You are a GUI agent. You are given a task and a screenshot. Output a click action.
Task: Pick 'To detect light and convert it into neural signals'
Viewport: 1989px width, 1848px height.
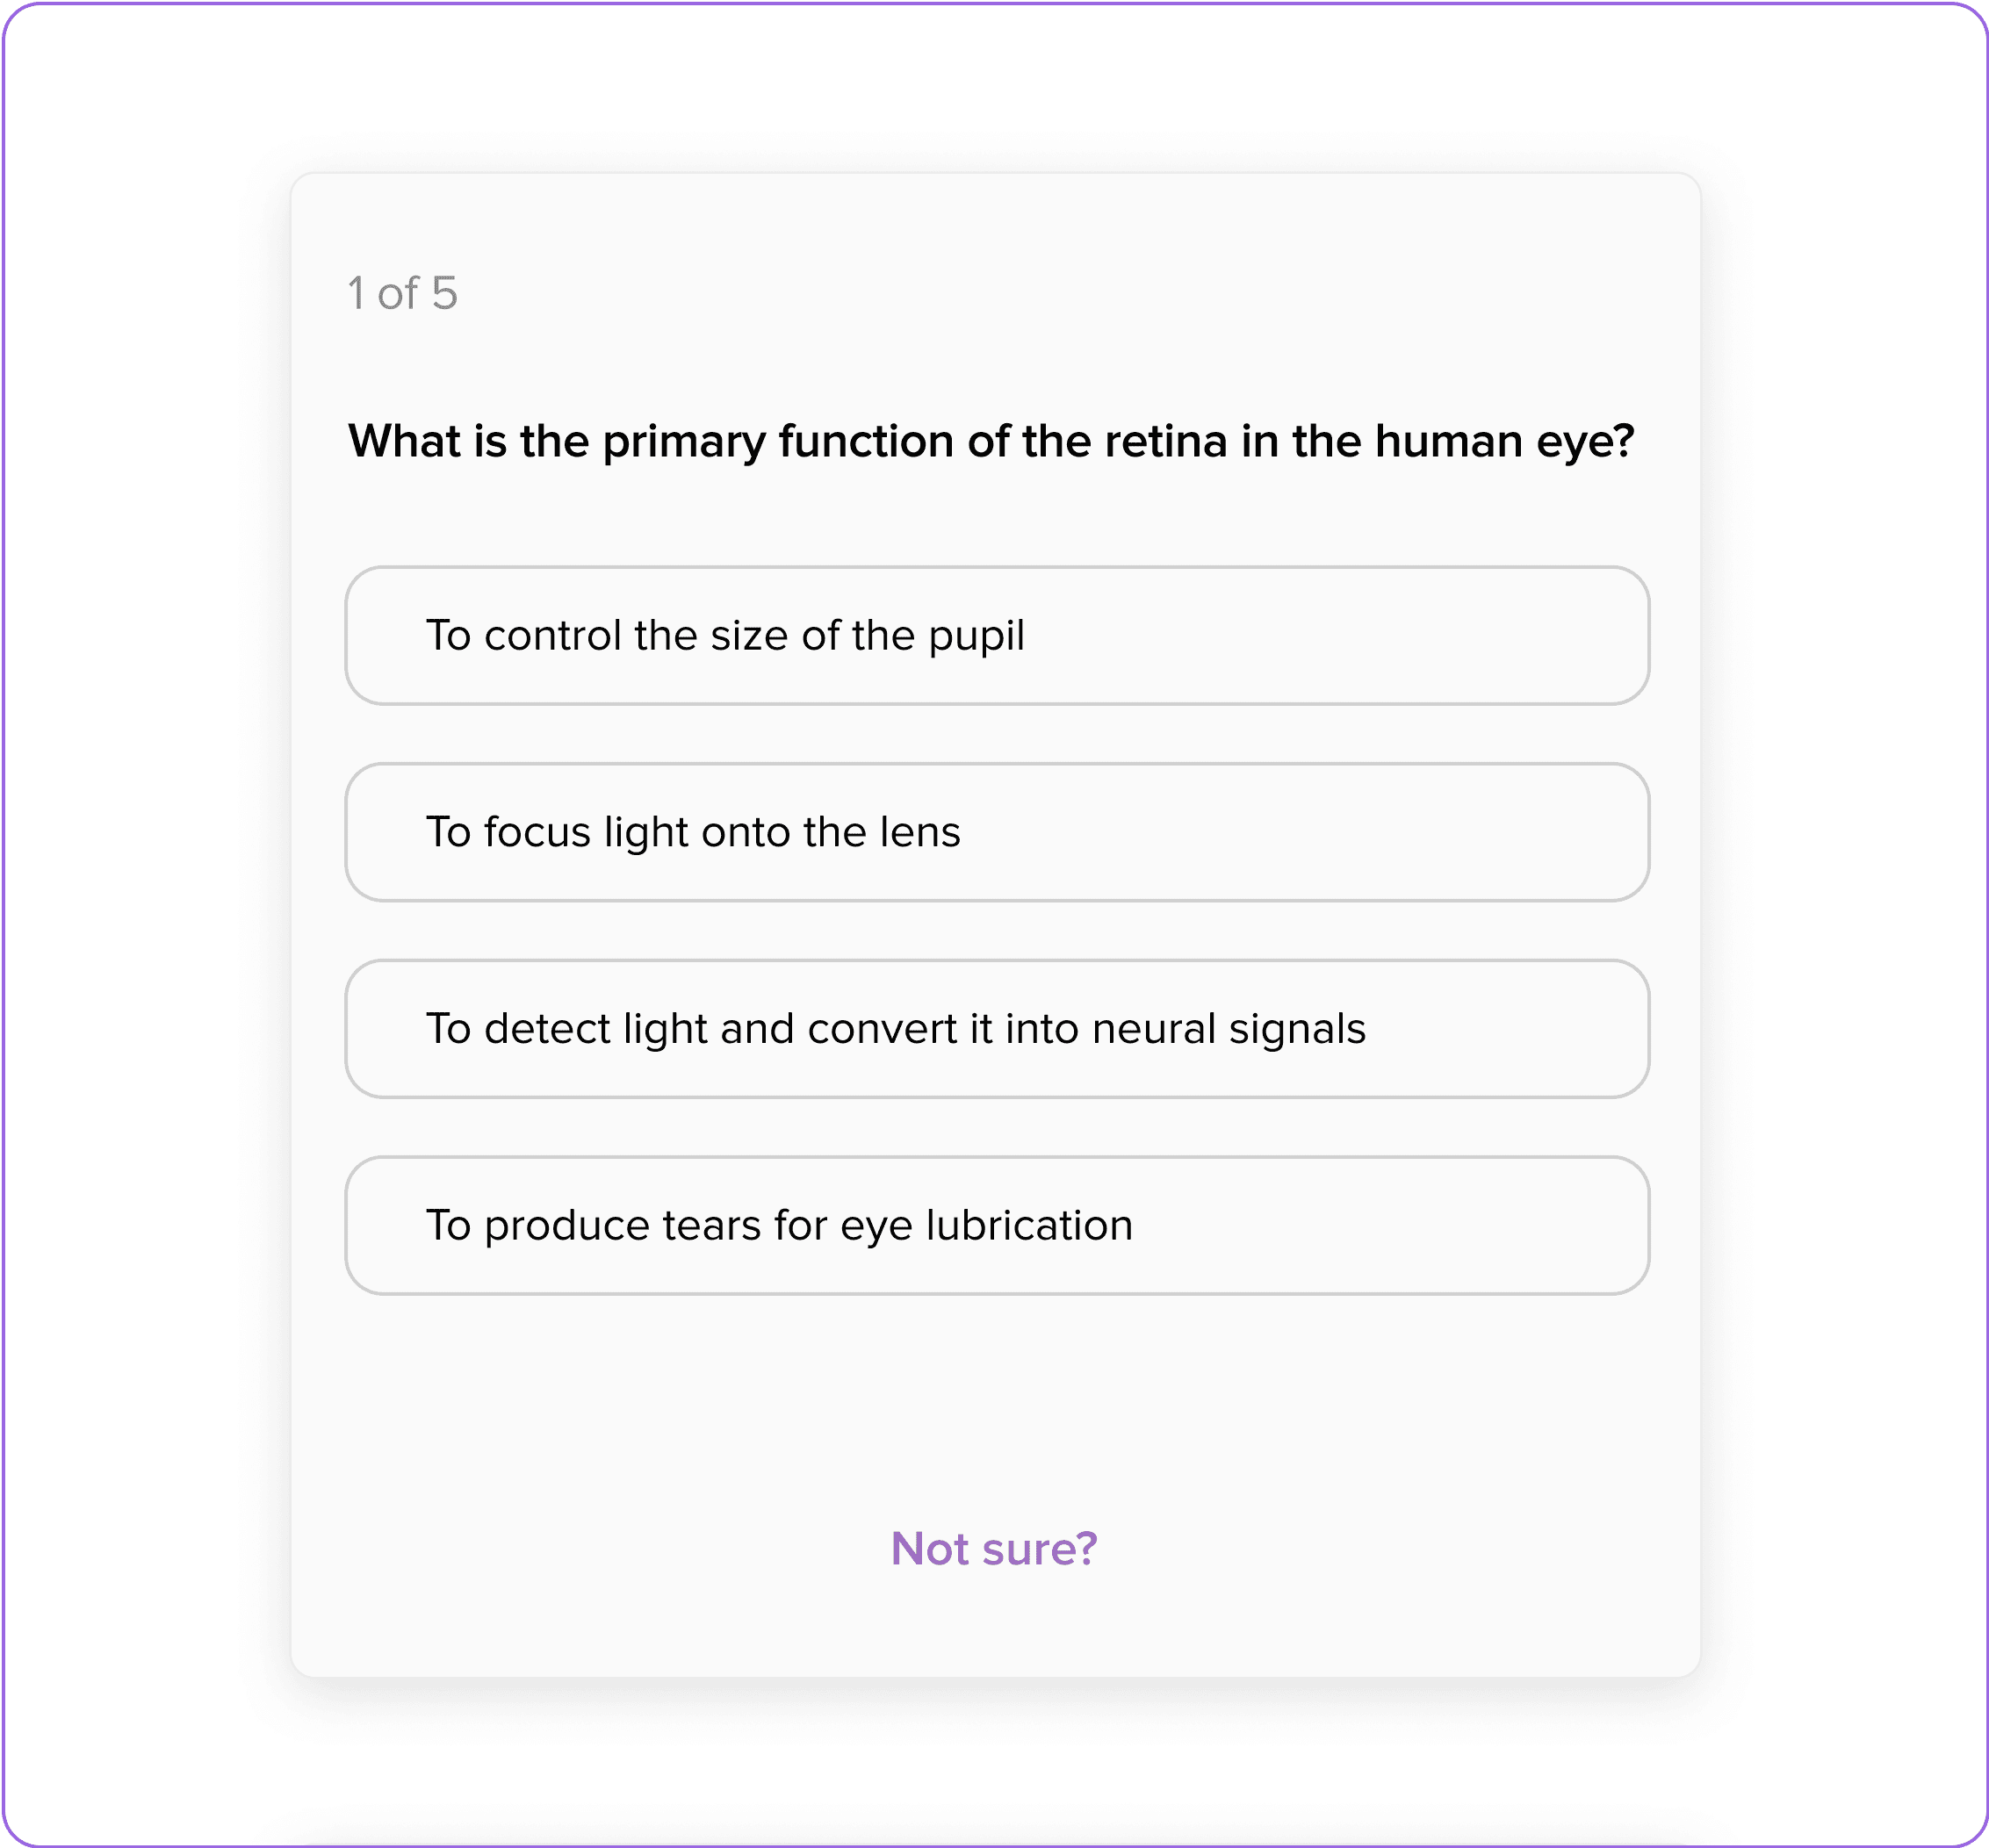(x=994, y=1028)
